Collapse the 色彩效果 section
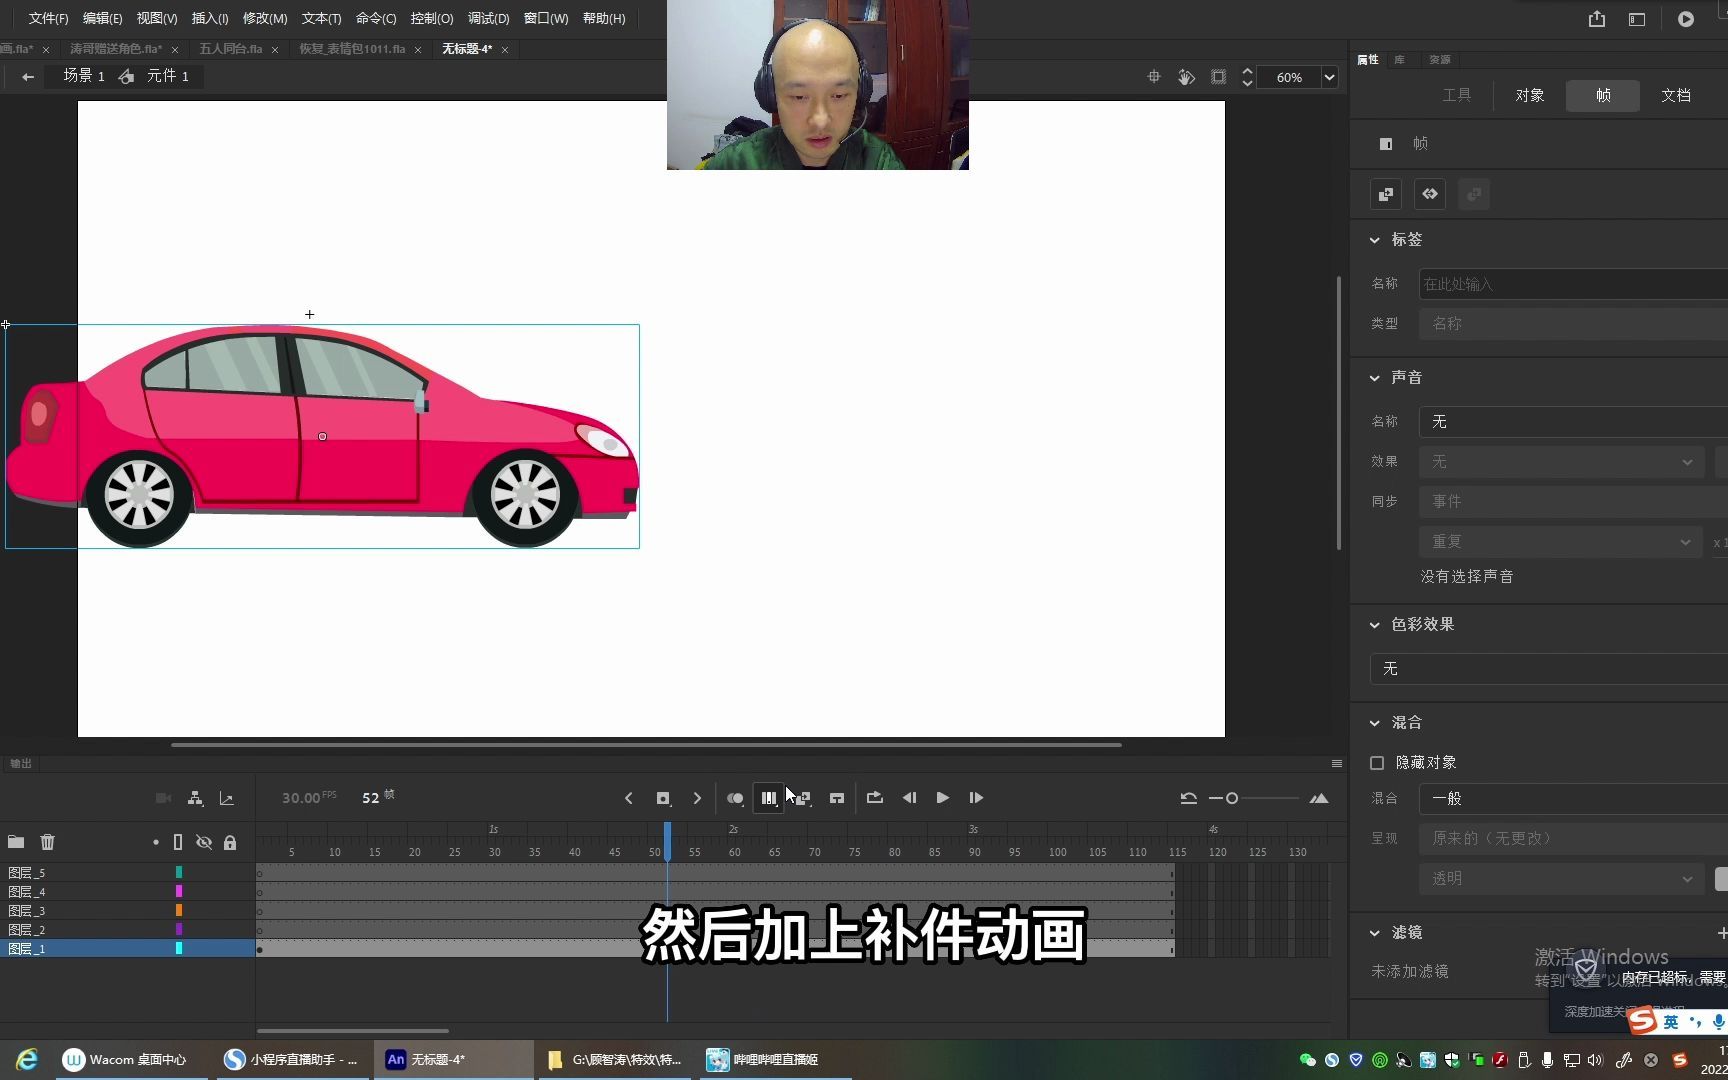 (x=1375, y=625)
